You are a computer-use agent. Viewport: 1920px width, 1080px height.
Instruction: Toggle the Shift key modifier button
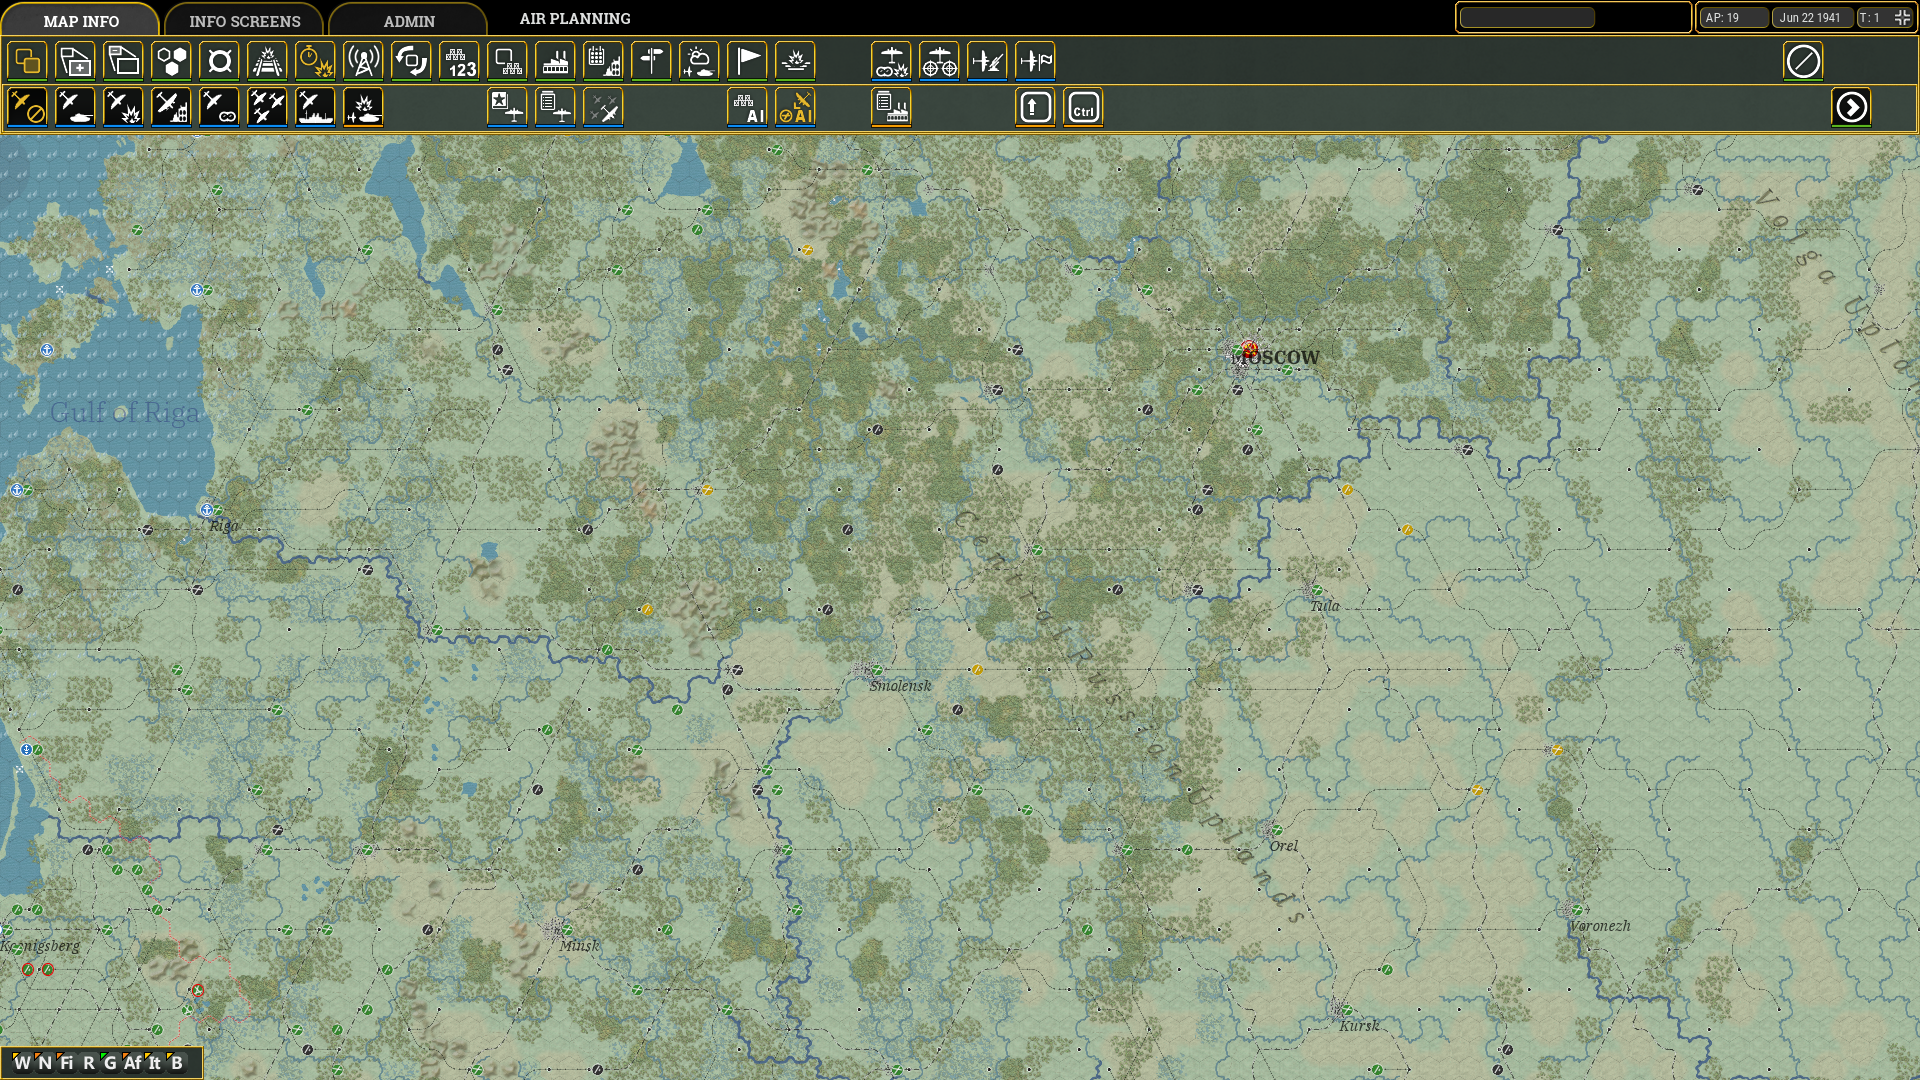(x=1035, y=107)
